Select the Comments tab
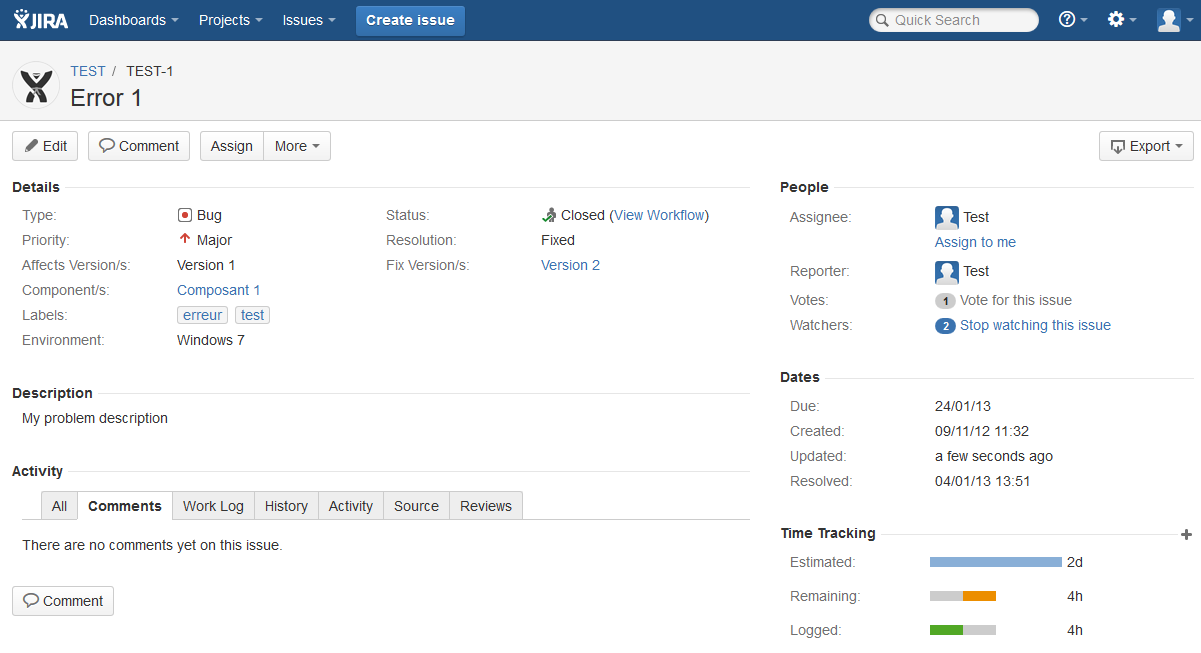1201x653 pixels. tap(125, 506)
